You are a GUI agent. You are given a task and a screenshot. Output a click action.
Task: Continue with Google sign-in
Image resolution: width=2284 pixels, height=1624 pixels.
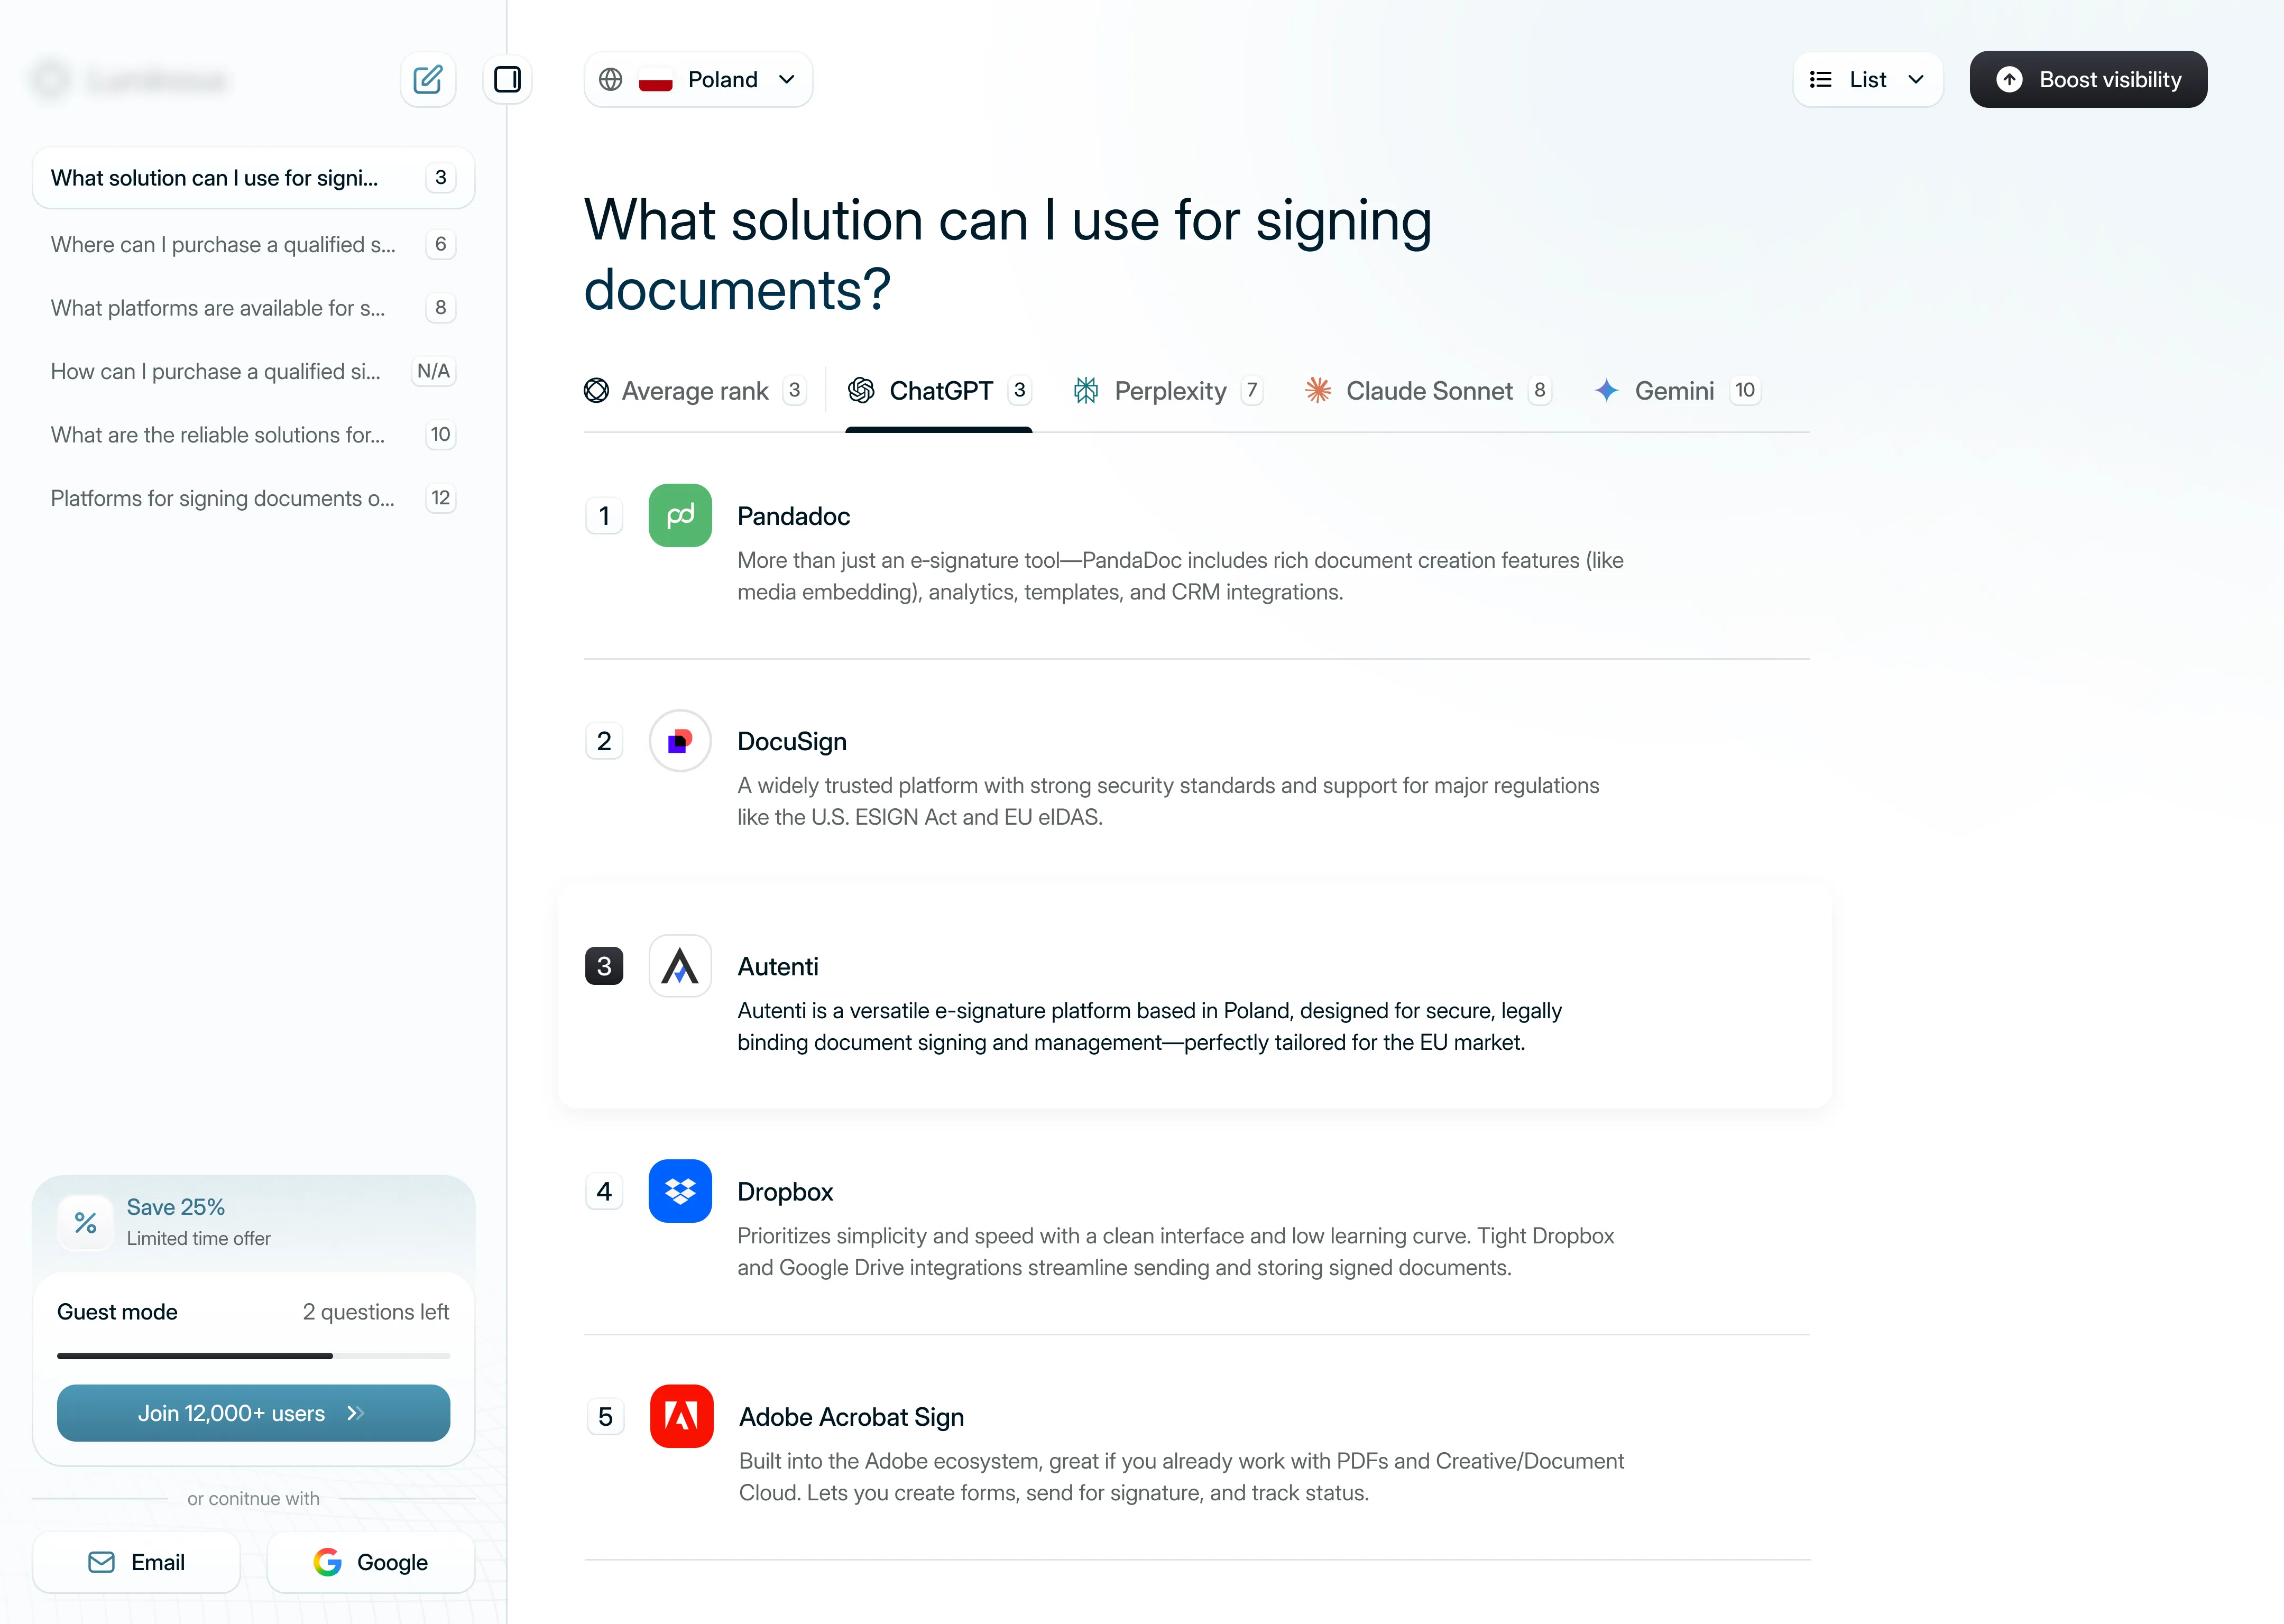coord(371,1562)
